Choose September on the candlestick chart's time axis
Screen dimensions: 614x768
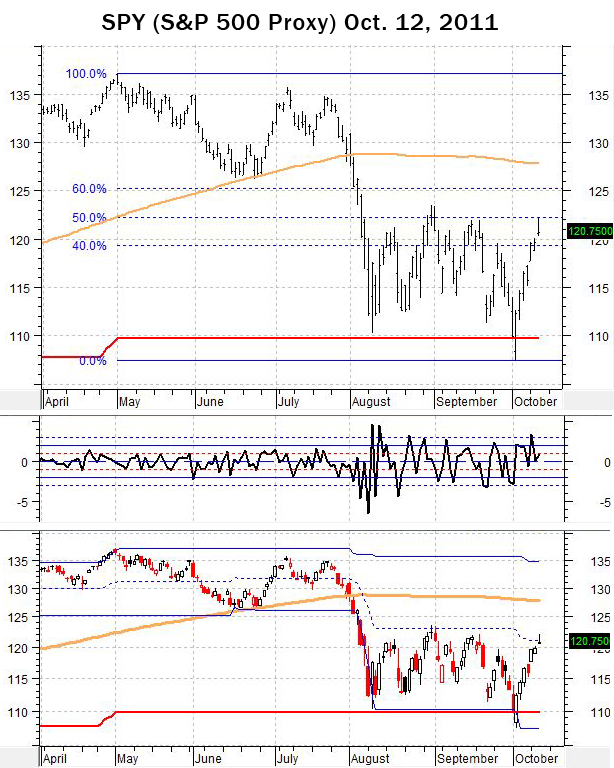[x=467, y=759]
